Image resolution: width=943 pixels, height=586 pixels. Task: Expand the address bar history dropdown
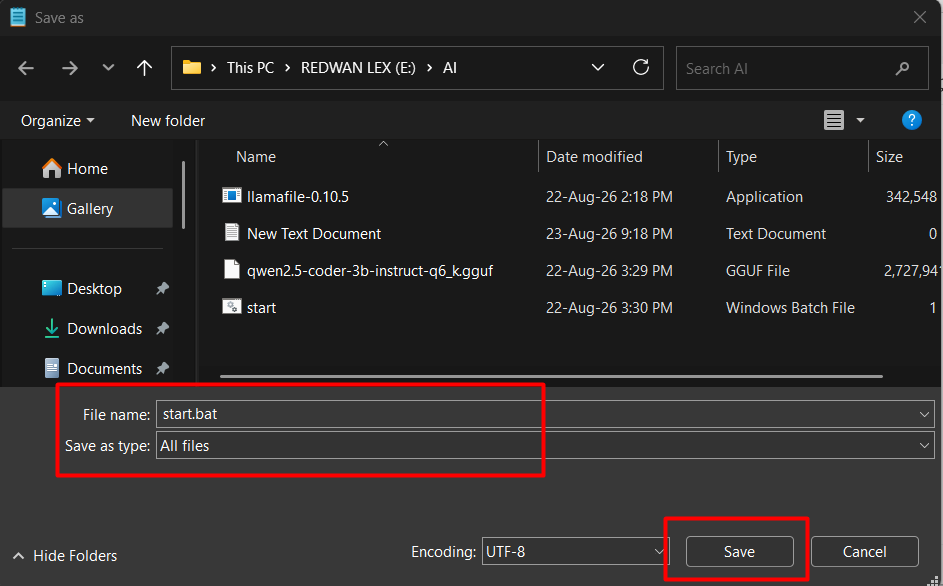(x=598, y=67)
